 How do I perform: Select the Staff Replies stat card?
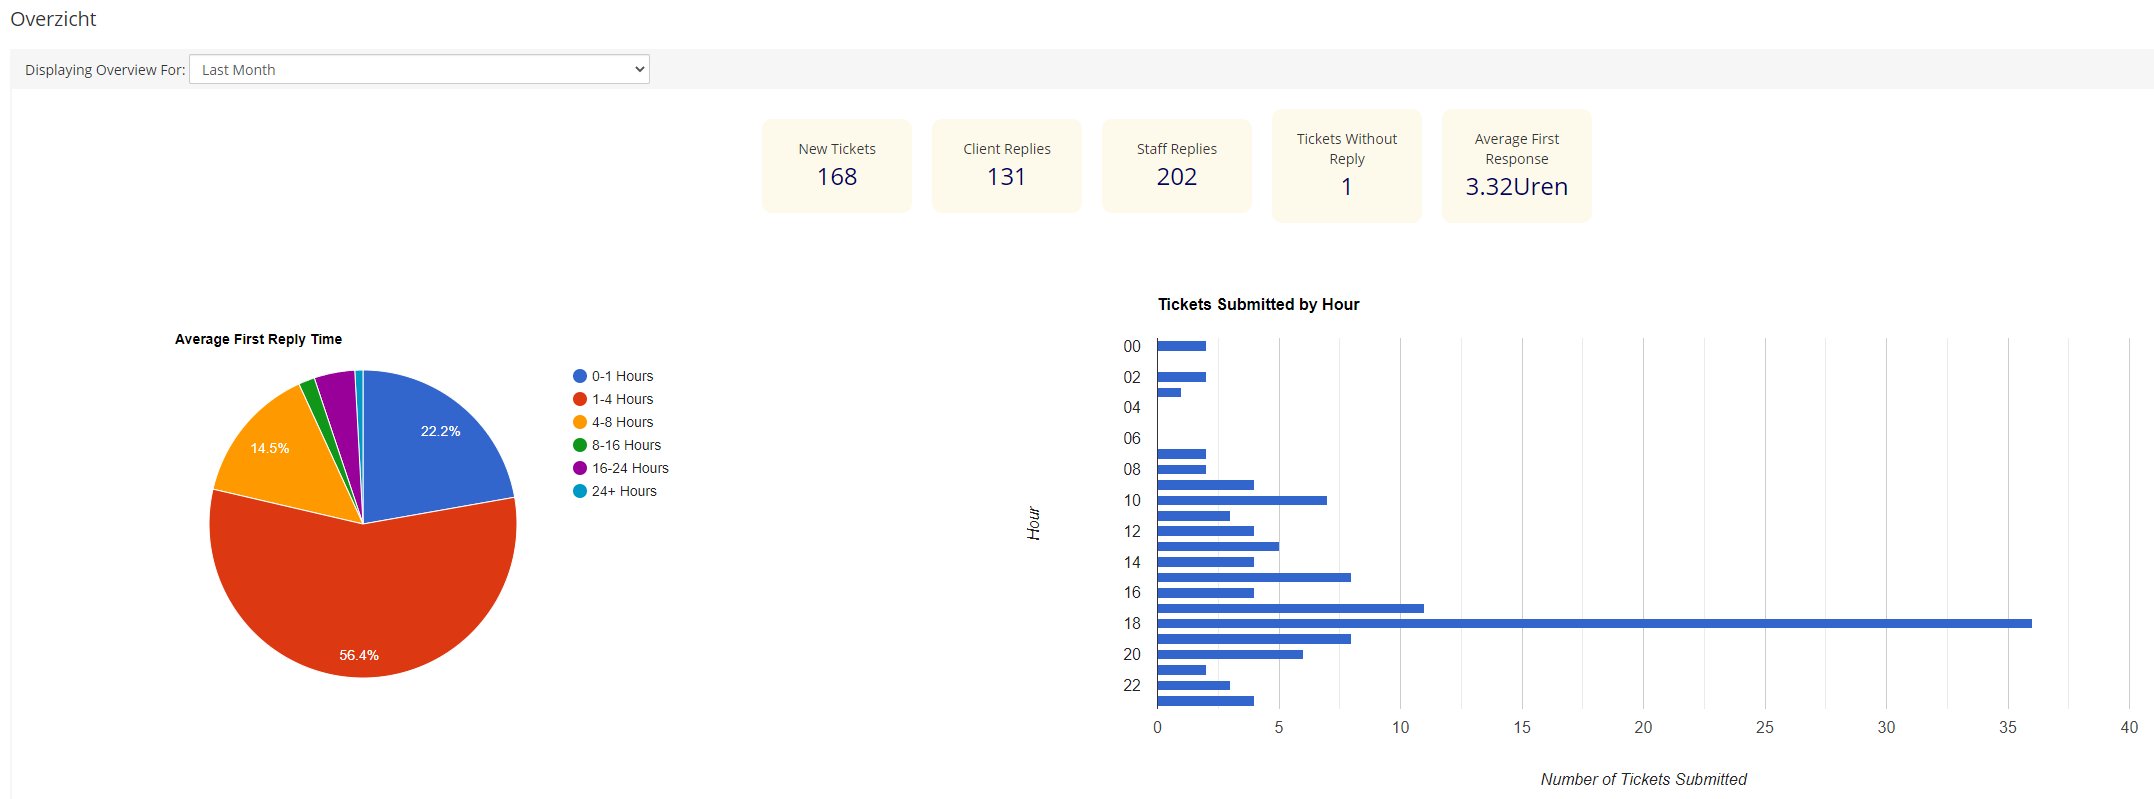point(1177,166)
